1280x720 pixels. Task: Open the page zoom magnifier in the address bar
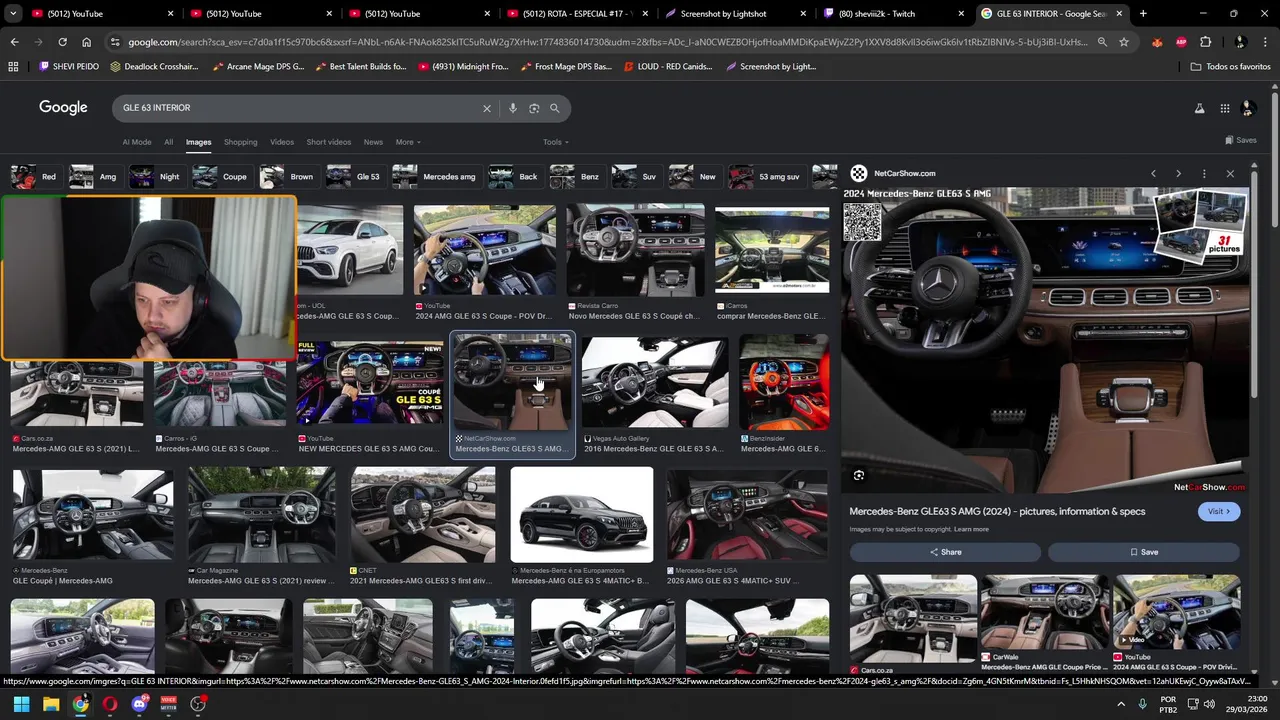tap(1102, 42)
